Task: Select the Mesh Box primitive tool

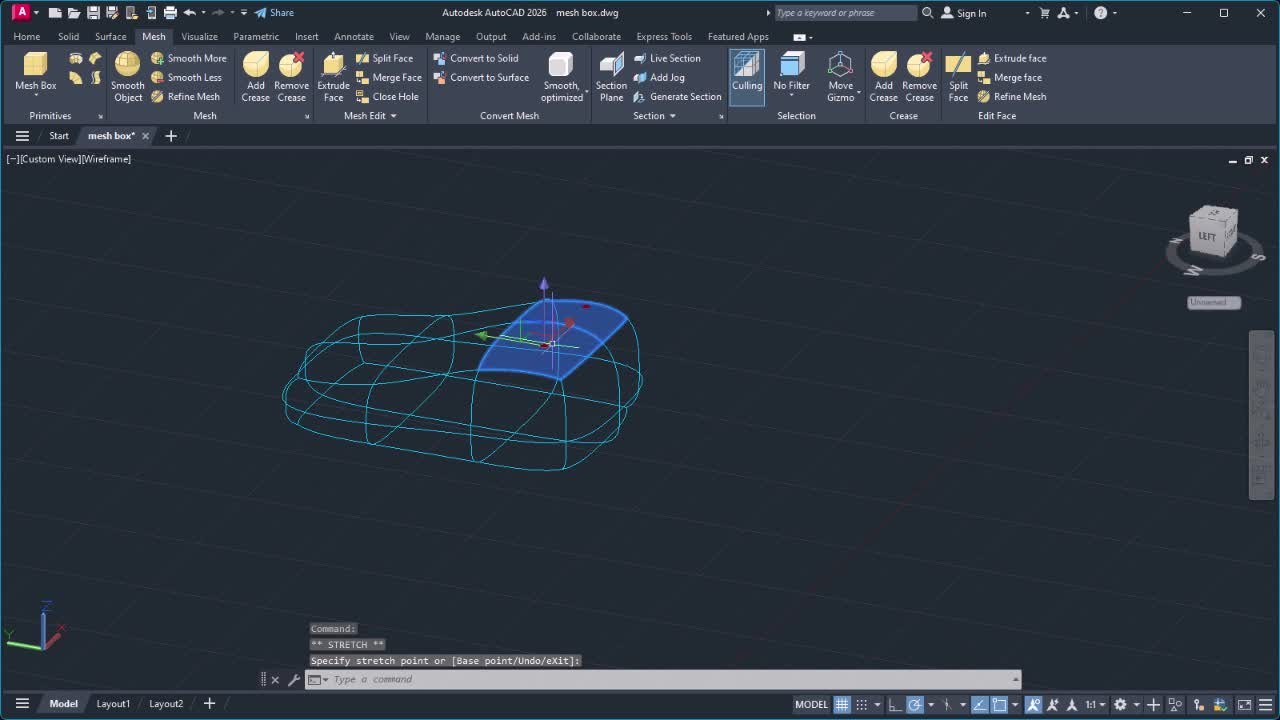Action: pyautogui.click(x=35, y=70)
